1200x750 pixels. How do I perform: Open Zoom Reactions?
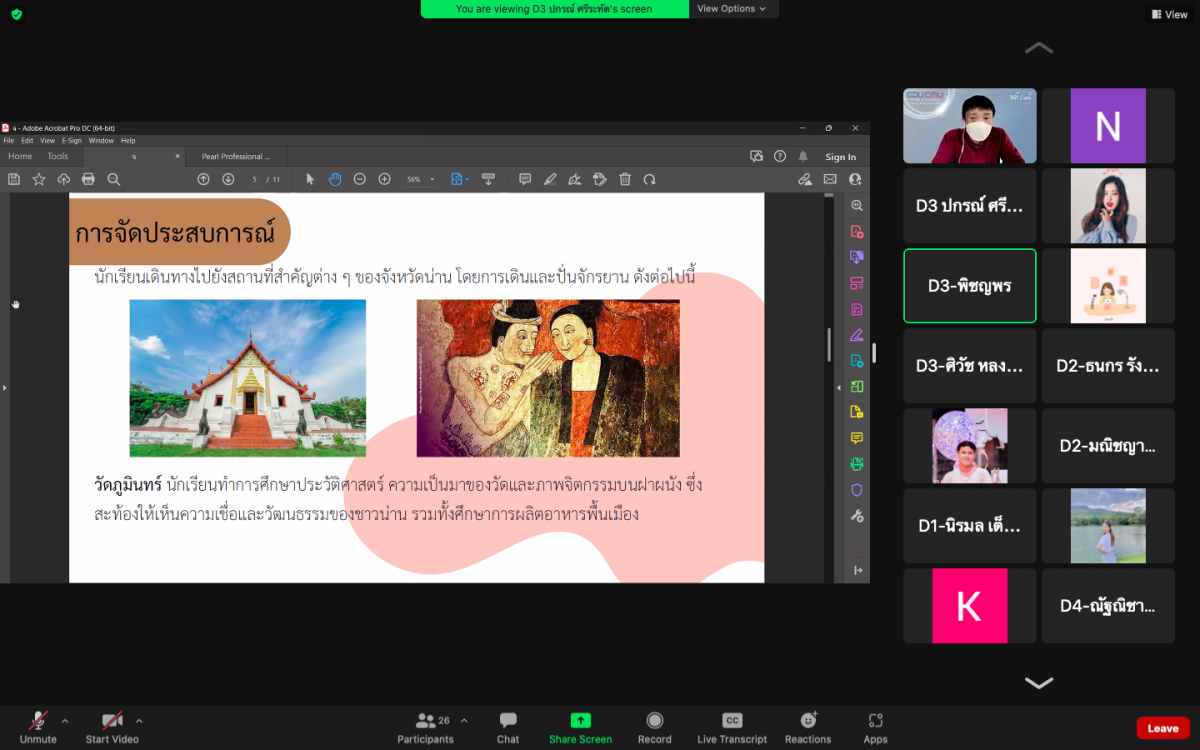(808, 728)
